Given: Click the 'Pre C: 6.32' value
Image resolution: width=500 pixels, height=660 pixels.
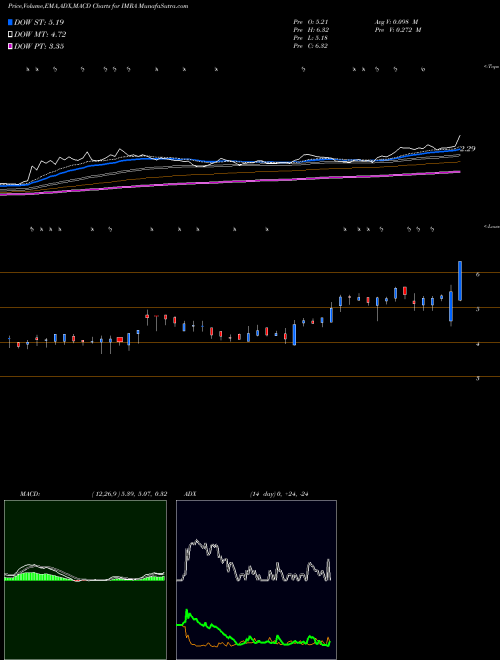Looking at the screenshot, I should 311,46.
